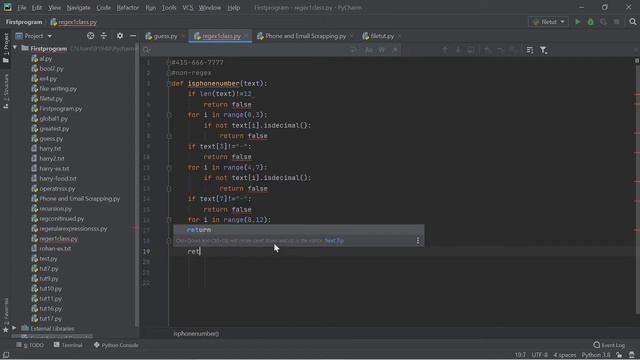The width and height of the screenshot is (640, 360).
Task: Close the filetut.py editor tab
Action: [x=399, y=36]
